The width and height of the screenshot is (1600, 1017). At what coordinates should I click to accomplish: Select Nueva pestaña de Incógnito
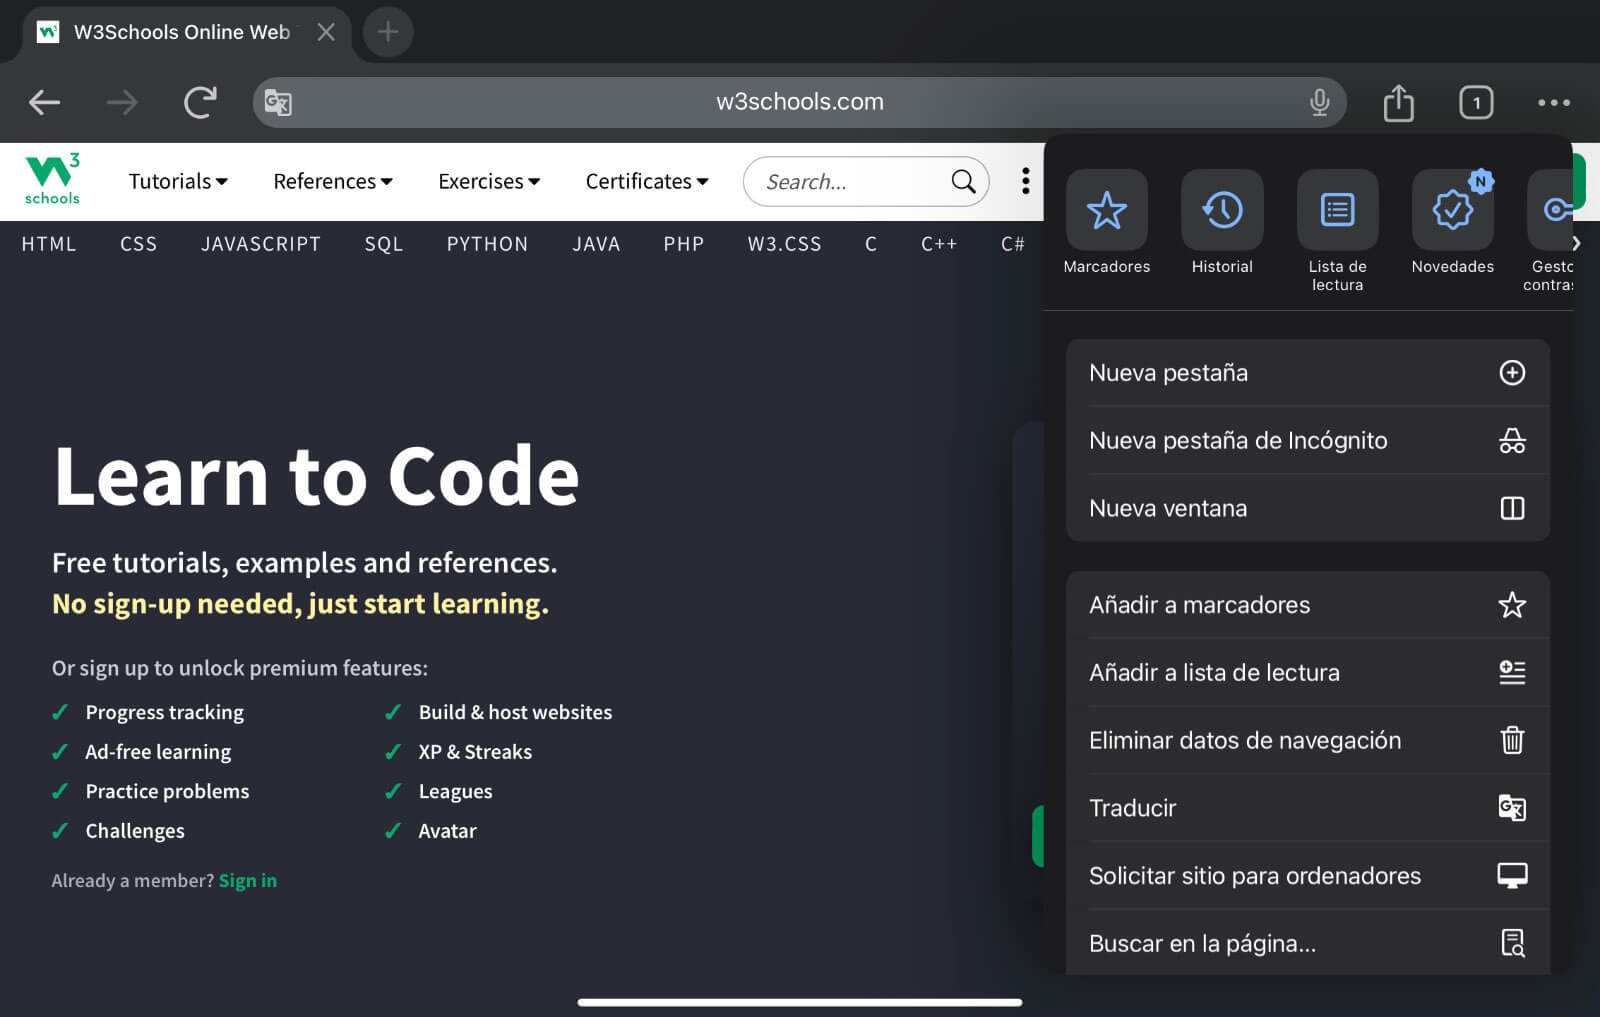pos(1308,441)
